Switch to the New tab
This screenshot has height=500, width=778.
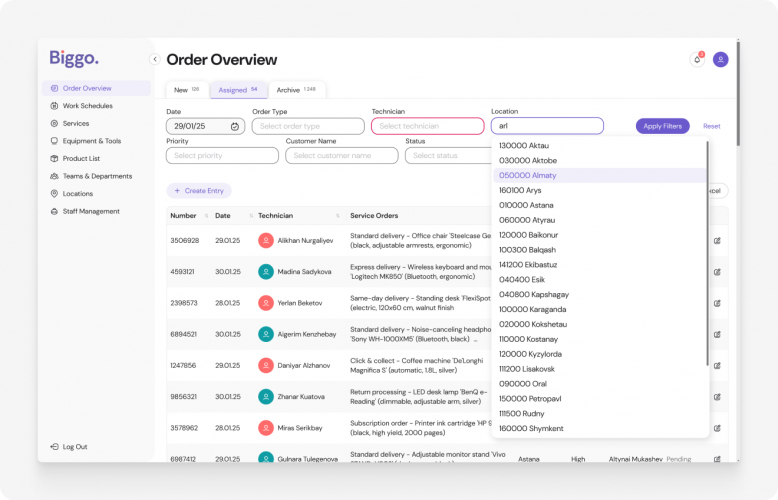pos(187,90)
